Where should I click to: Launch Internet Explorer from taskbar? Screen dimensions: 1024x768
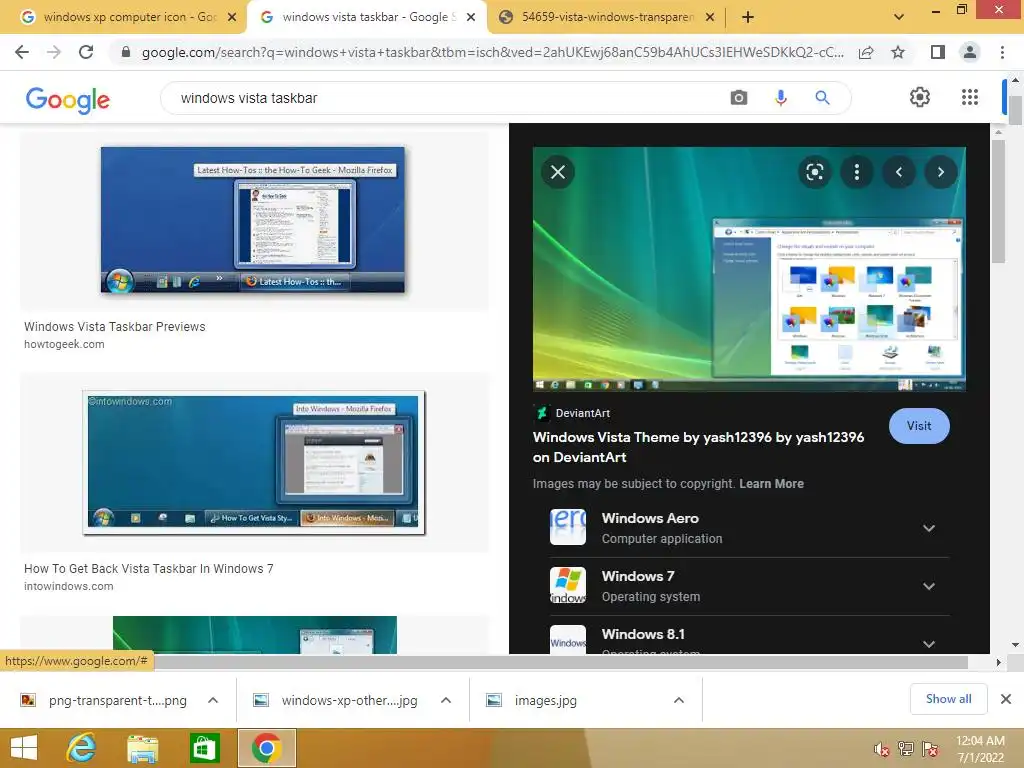pos(82,748)
